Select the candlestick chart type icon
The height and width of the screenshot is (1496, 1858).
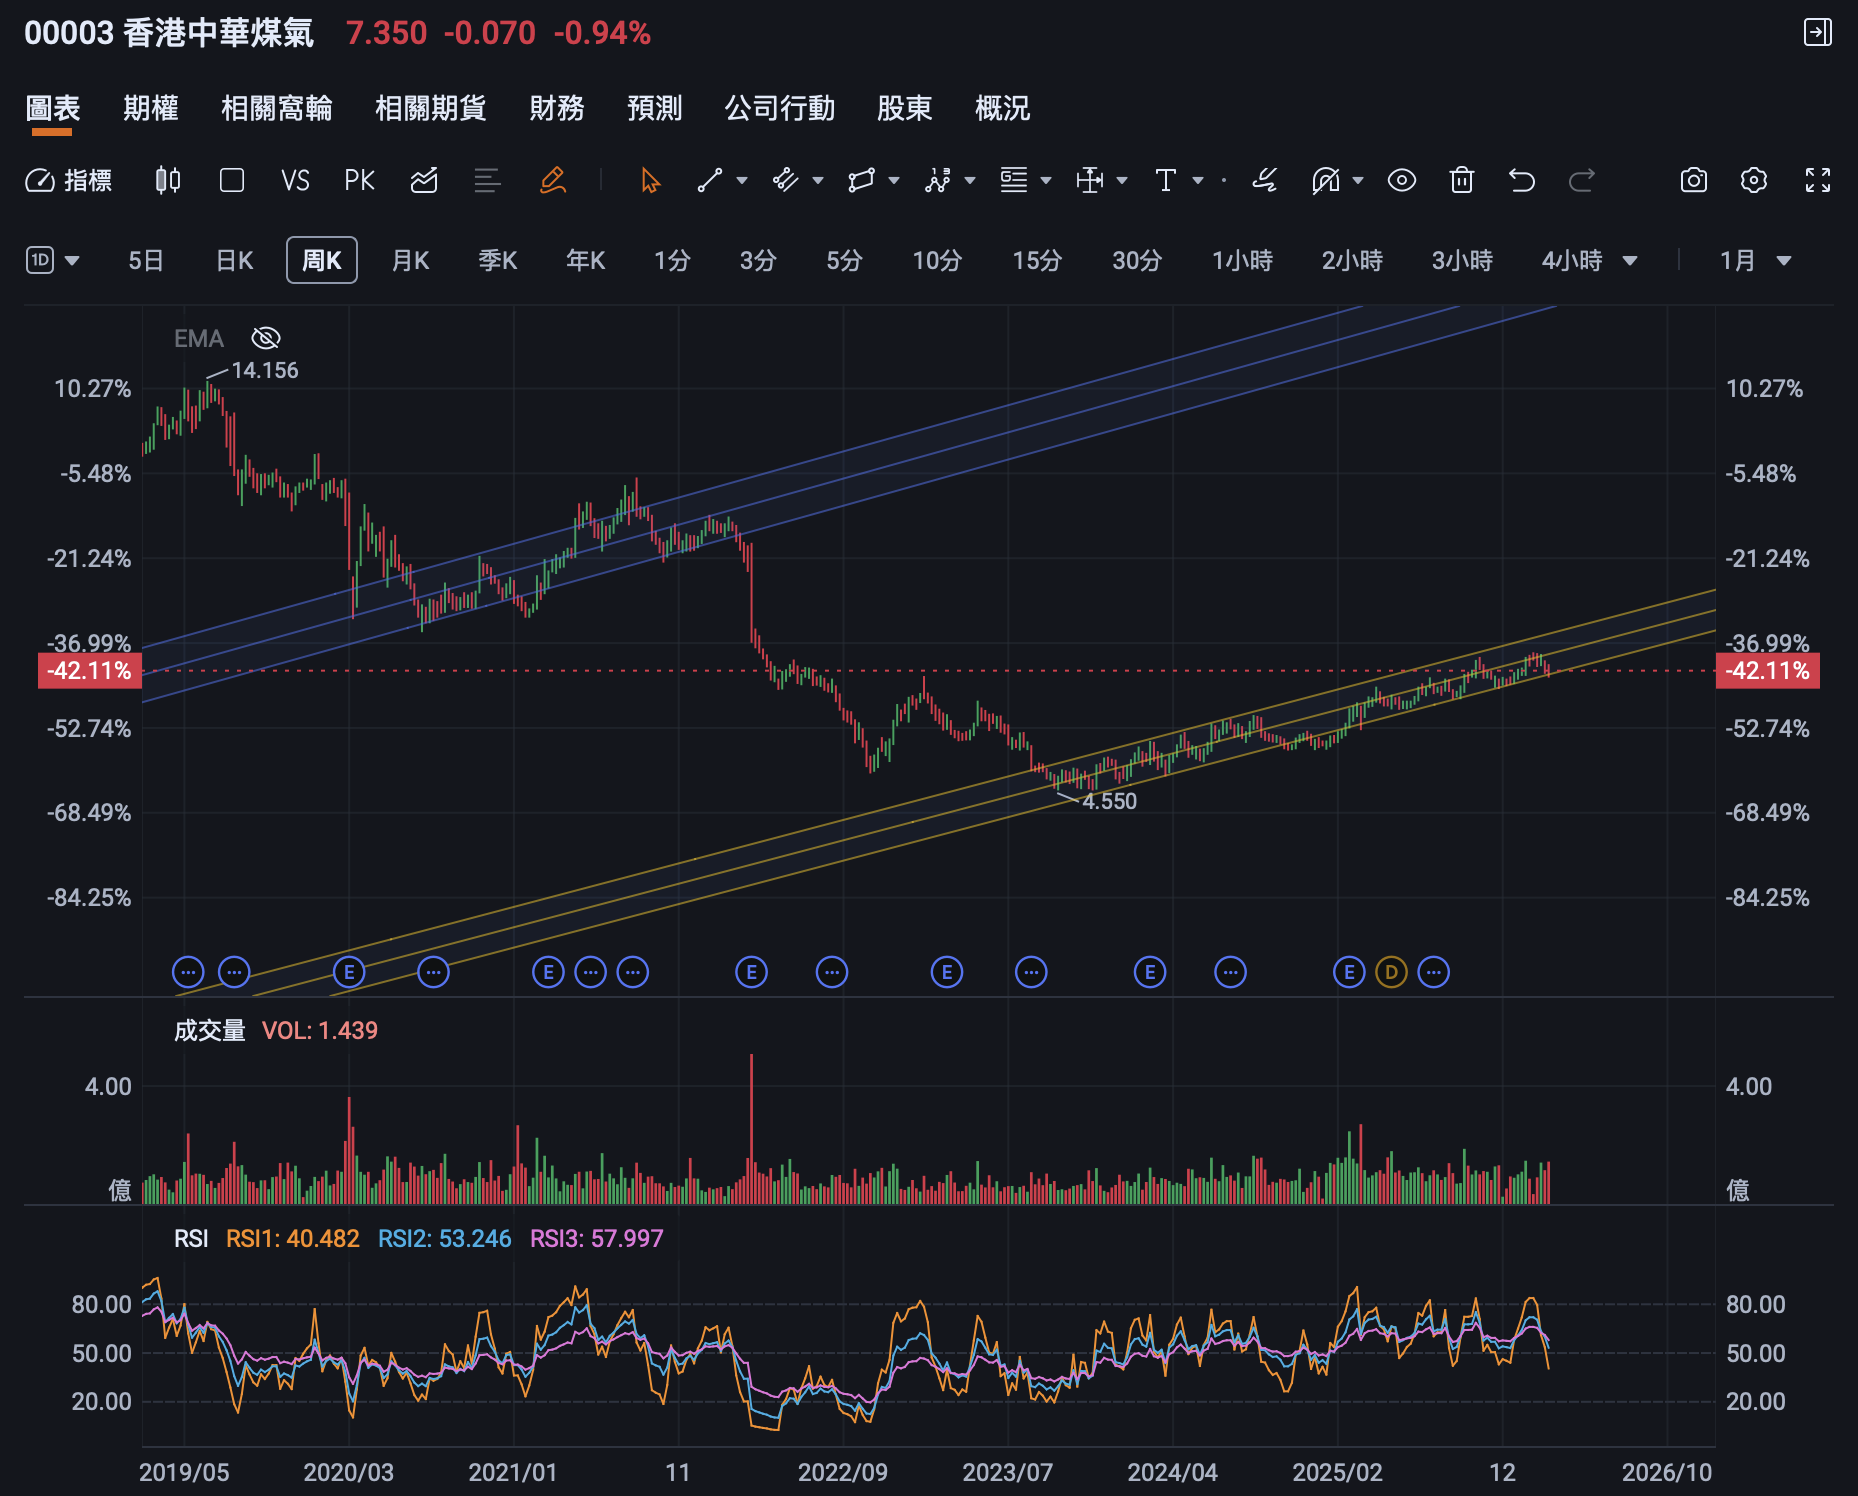click(x=168, y=180)
